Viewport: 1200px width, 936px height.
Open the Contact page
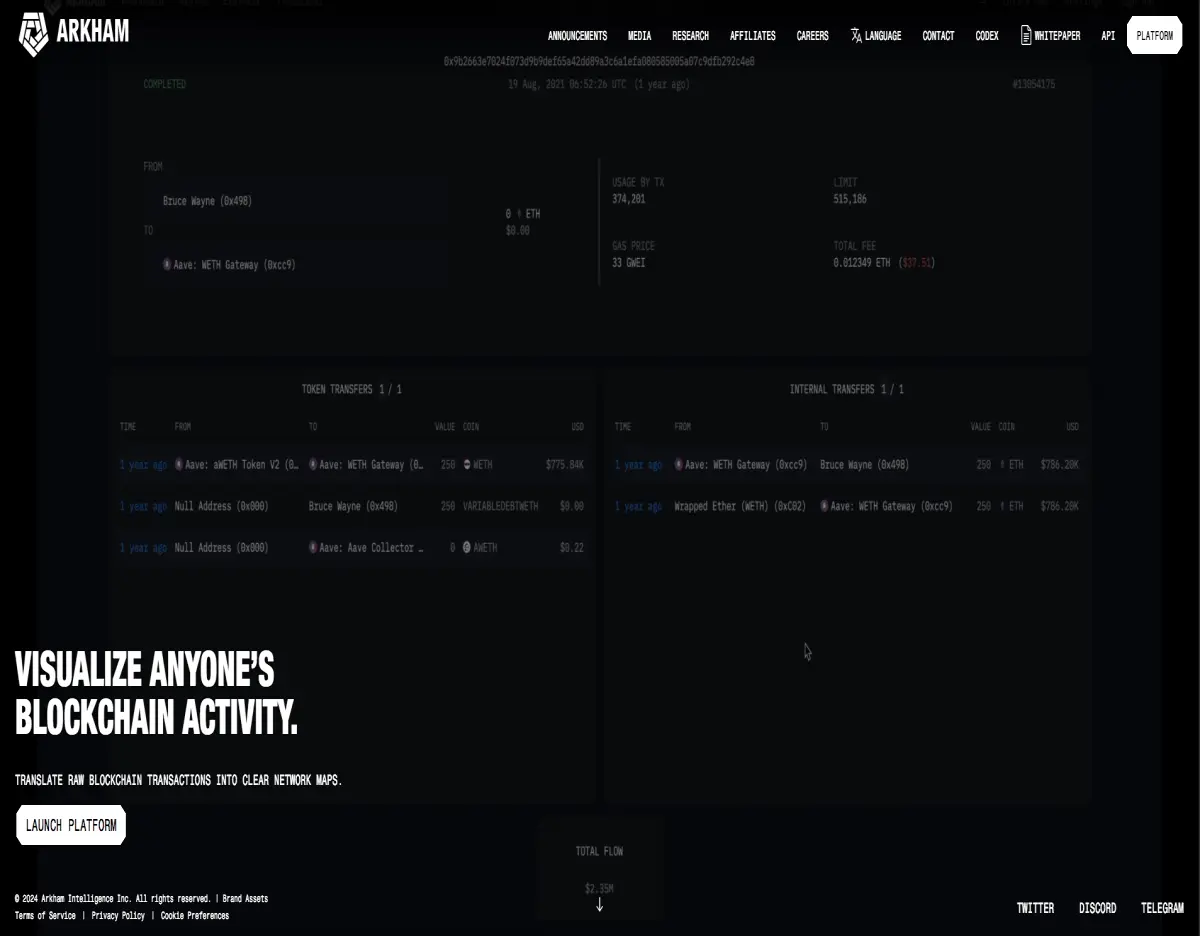938,36
